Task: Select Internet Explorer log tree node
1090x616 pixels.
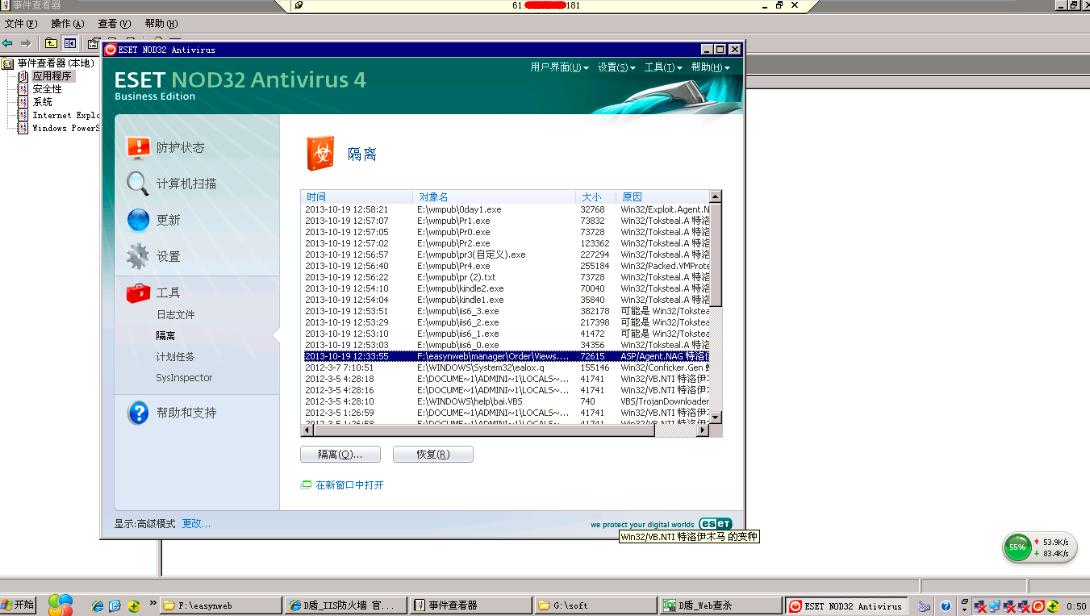Action: coord(65,115)
